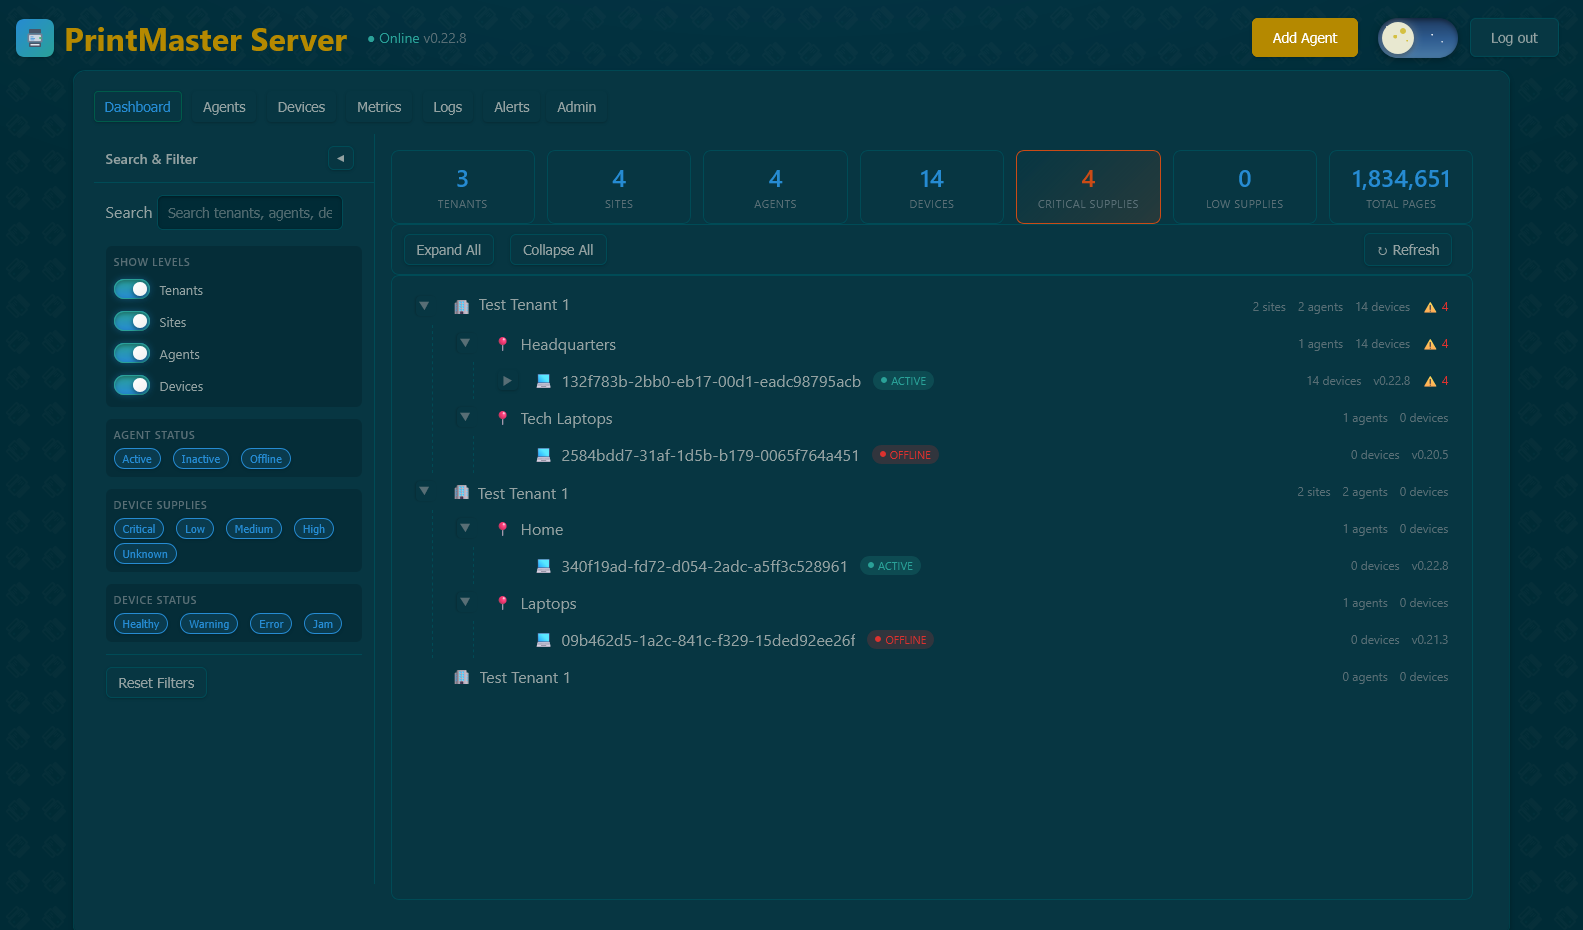Click the Laptops site pin icon

tap(503, 603)
